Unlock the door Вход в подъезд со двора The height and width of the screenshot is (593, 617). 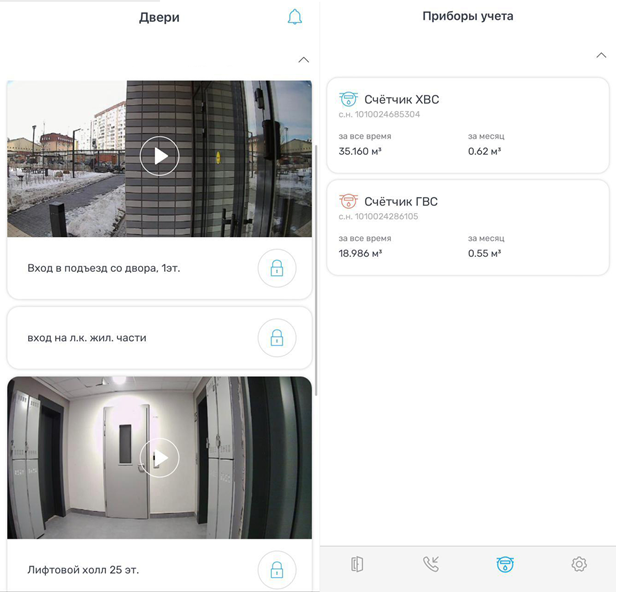pyautogui.click(x=277, y=268)
